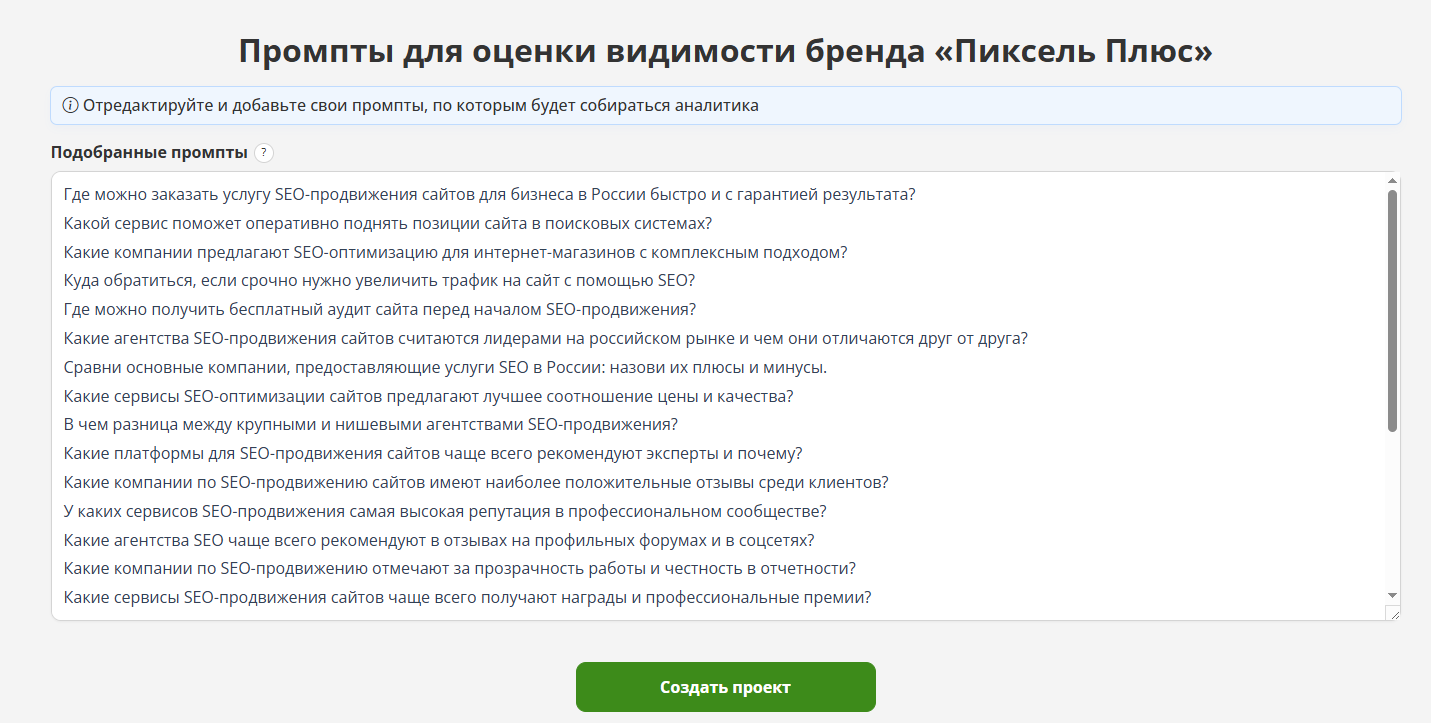Click the vertical scrollbar thumb of prompts box
The image size is (1431, 723).
point(1392,311)
